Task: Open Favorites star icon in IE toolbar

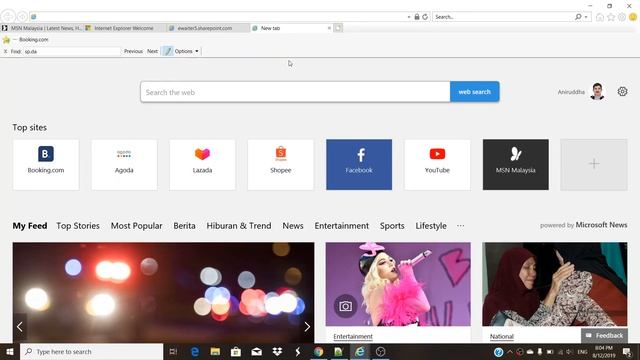Action: [x=611, y=17]
